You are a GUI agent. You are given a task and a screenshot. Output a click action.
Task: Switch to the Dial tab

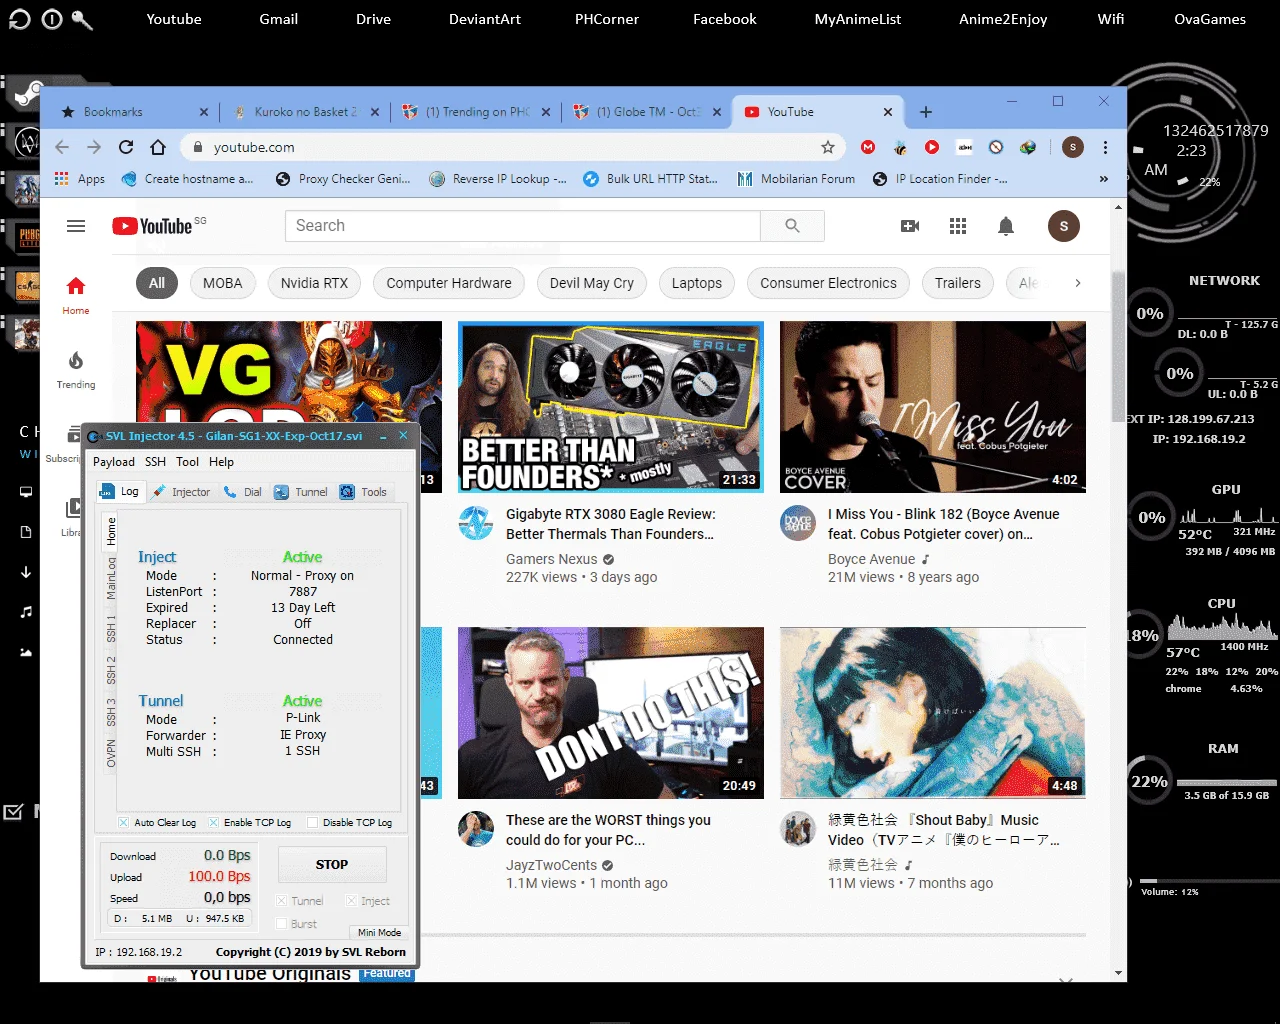coord(243,492)
